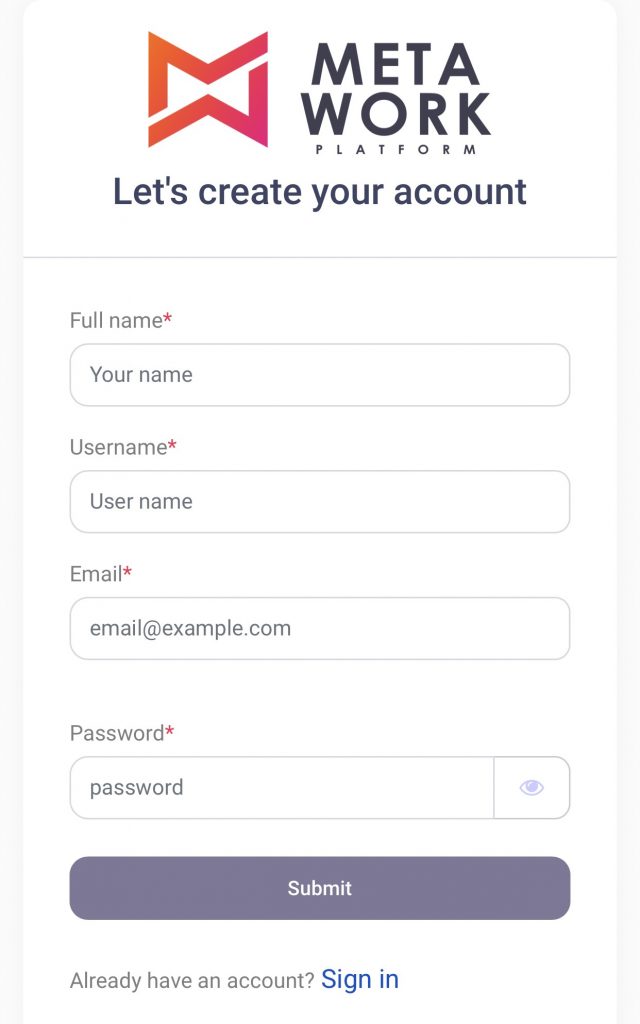Click the "Email" field label
Image resolution: width=640 pixels, height=1024 pixels.
(96, 574)
